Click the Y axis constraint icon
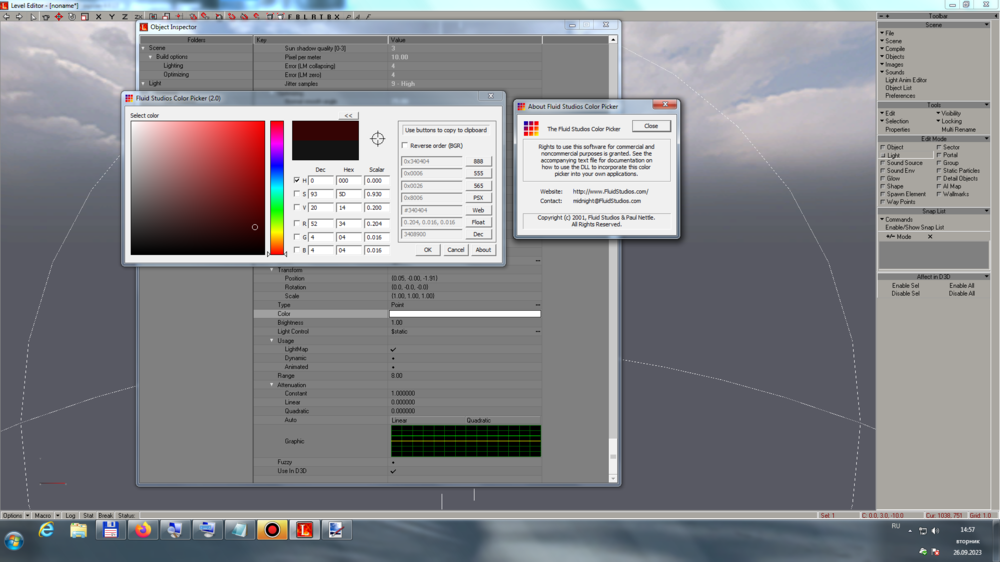The height and width of the screenshot is (562, 1000). coord(111,17)
